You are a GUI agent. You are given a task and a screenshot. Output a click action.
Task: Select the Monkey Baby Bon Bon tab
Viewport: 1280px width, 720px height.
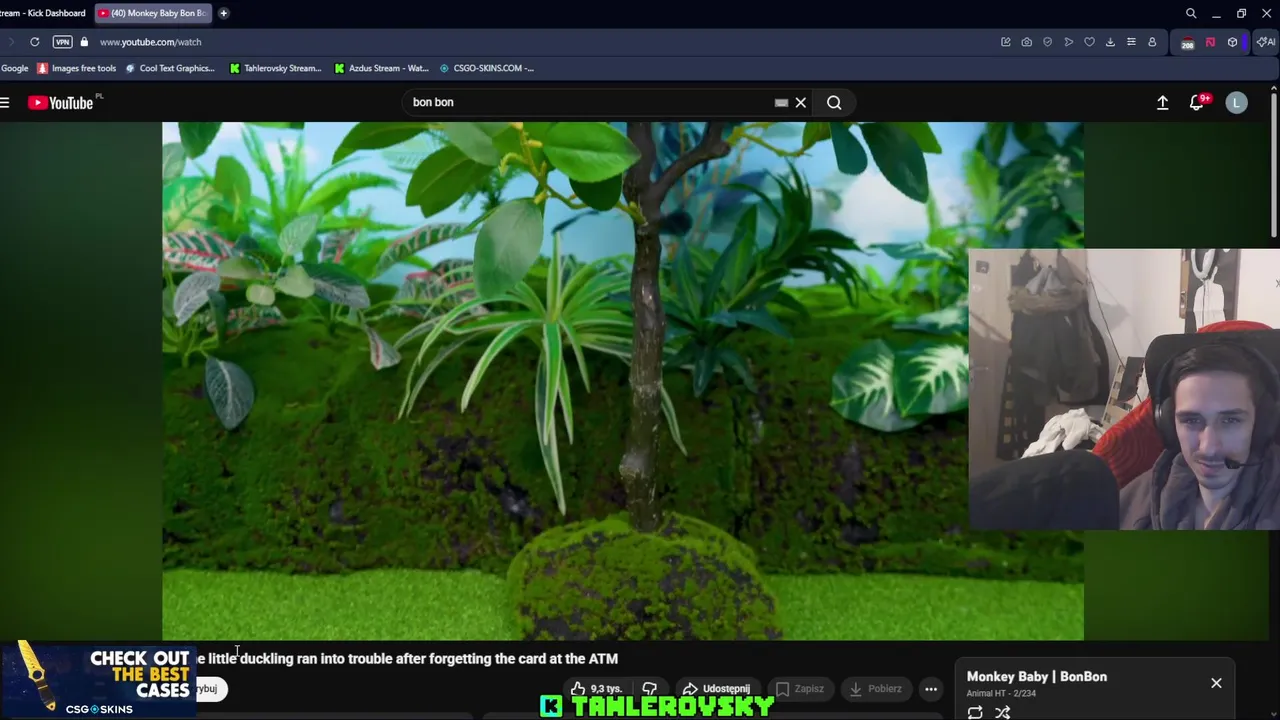coord(152,13)
